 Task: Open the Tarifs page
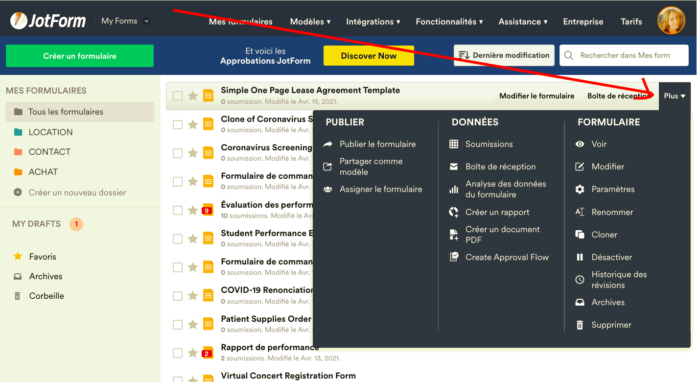coord(631,21)
